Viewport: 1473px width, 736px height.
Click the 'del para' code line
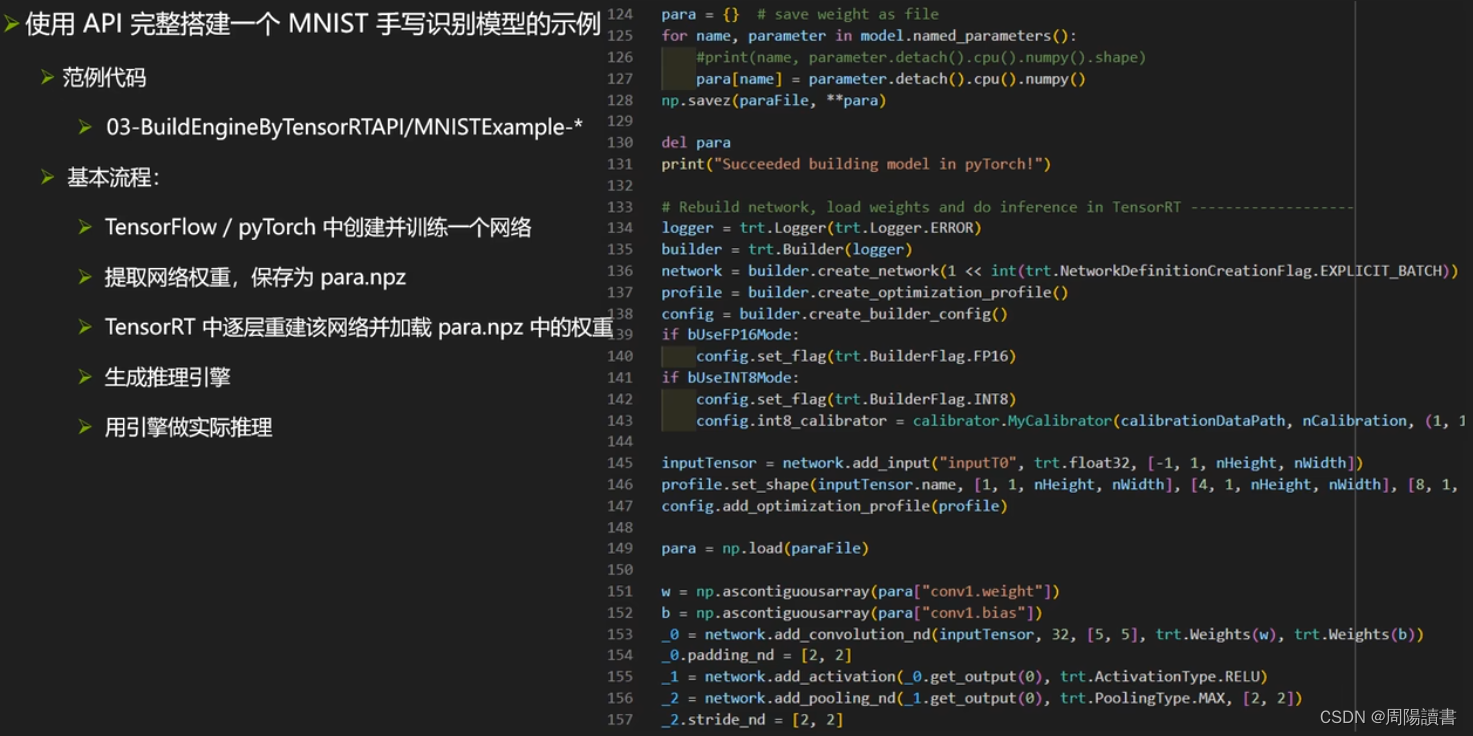(x=696, y=142)
